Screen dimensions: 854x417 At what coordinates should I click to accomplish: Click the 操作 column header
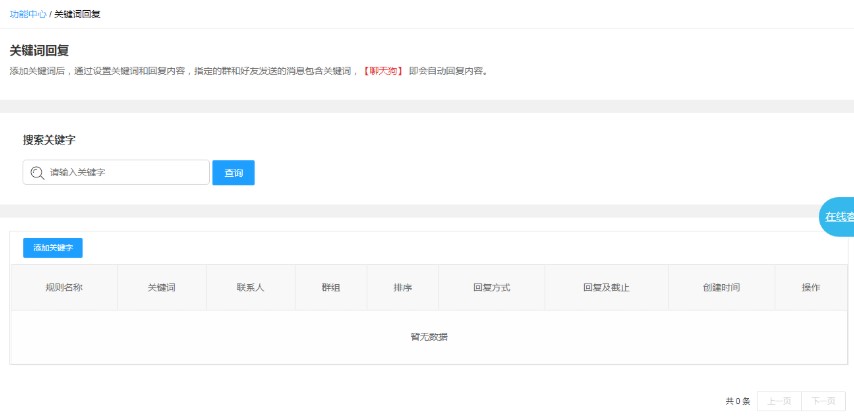point(810,288)
